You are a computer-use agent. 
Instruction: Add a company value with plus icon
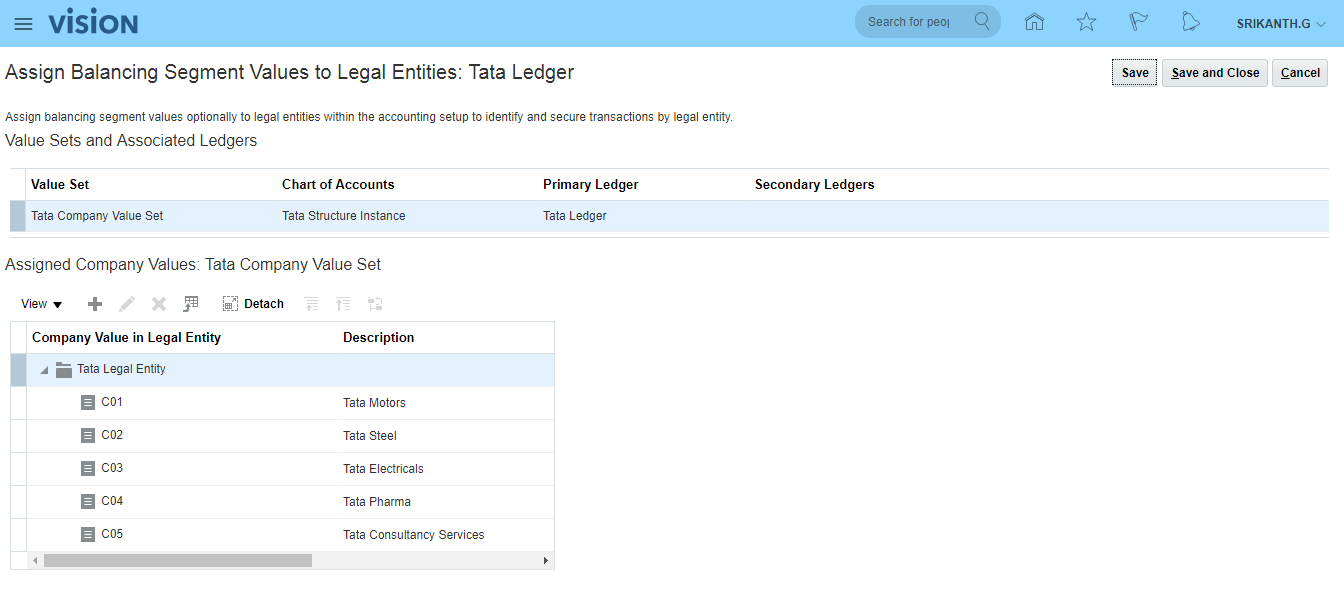(x=95, y=304)
